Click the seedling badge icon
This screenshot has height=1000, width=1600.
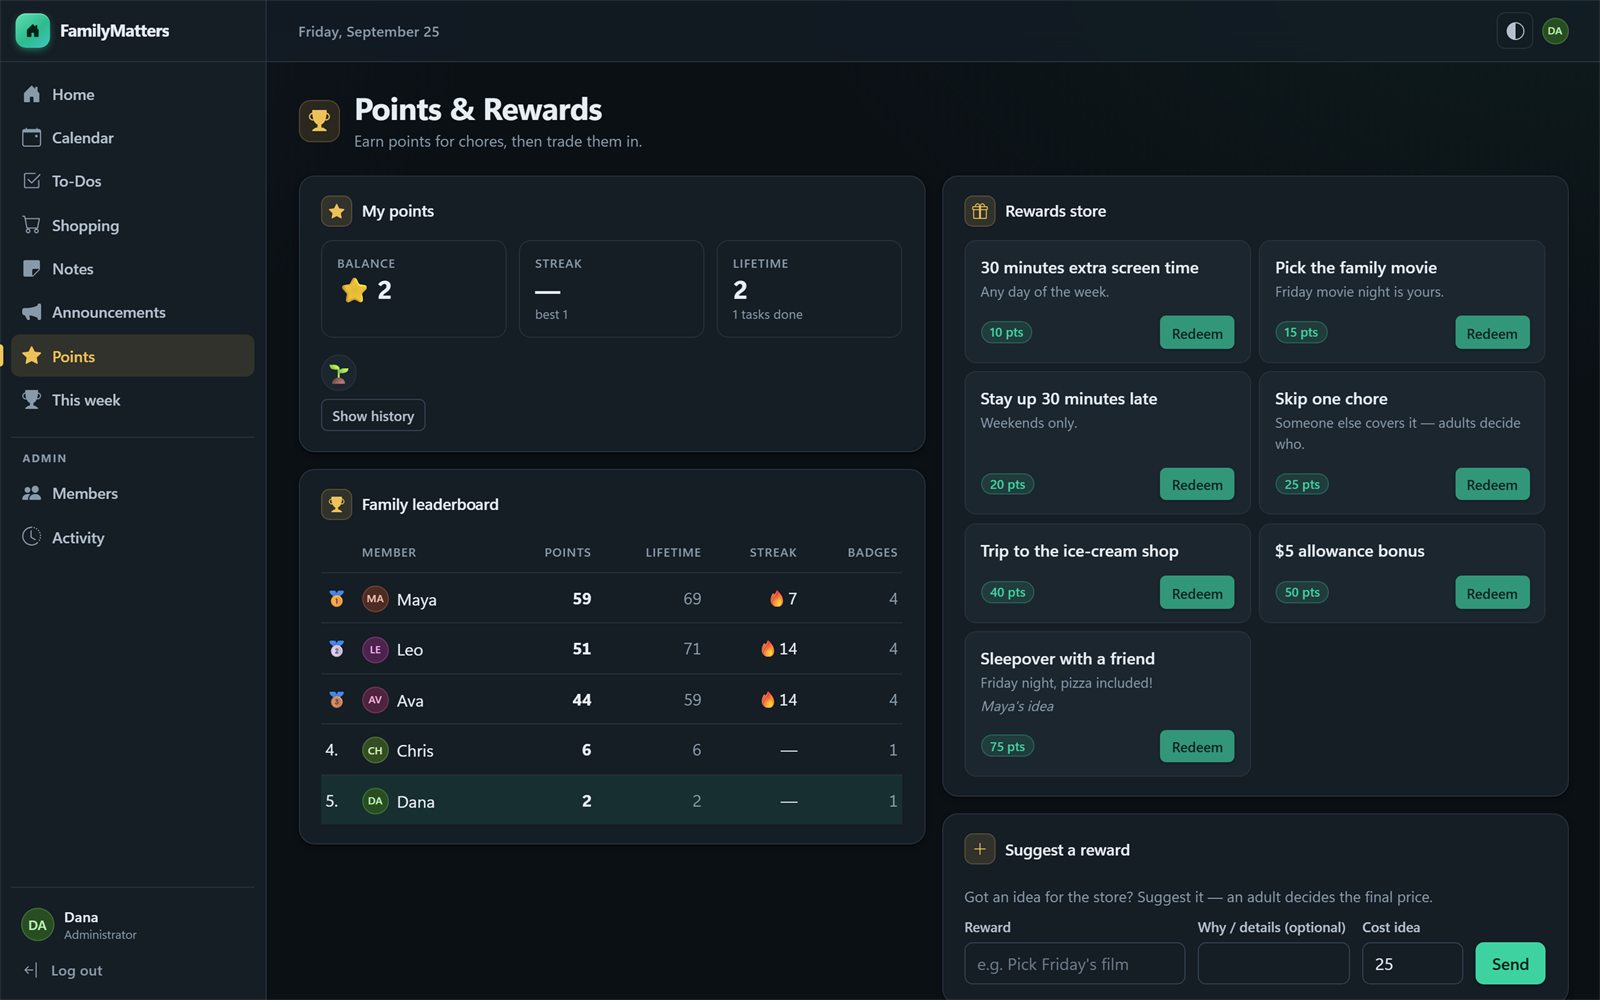pos(339,373)
